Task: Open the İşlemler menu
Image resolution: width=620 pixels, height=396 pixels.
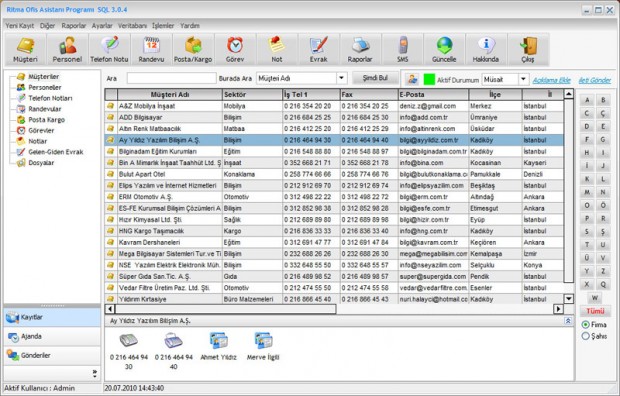Action: (163, 26)
